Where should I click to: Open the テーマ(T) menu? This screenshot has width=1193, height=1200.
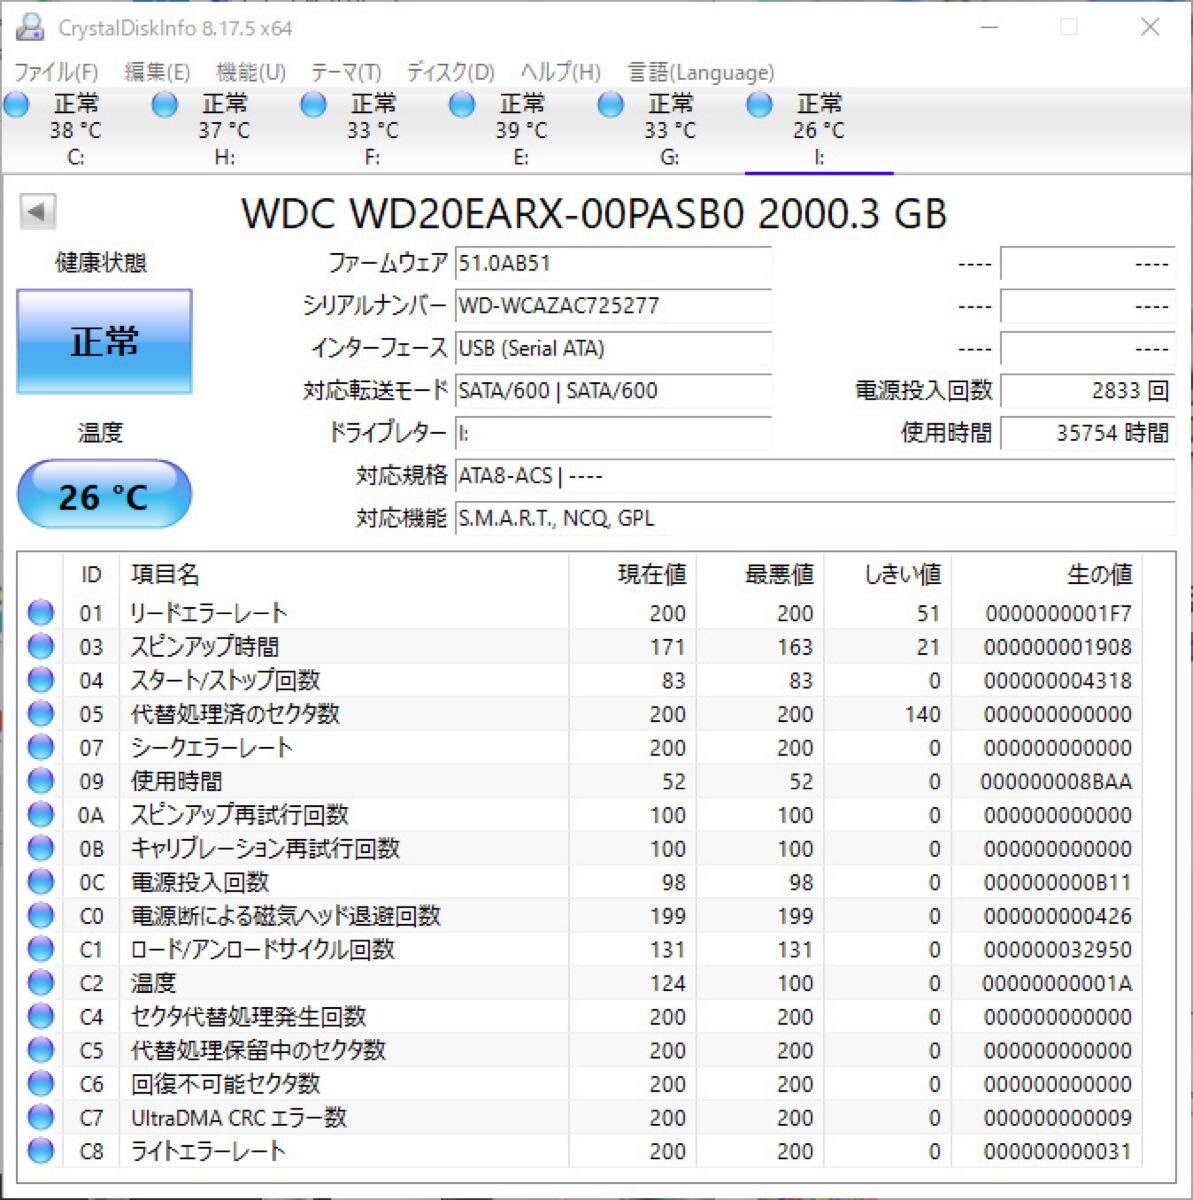pyautogui.click(x=346, y=72)
